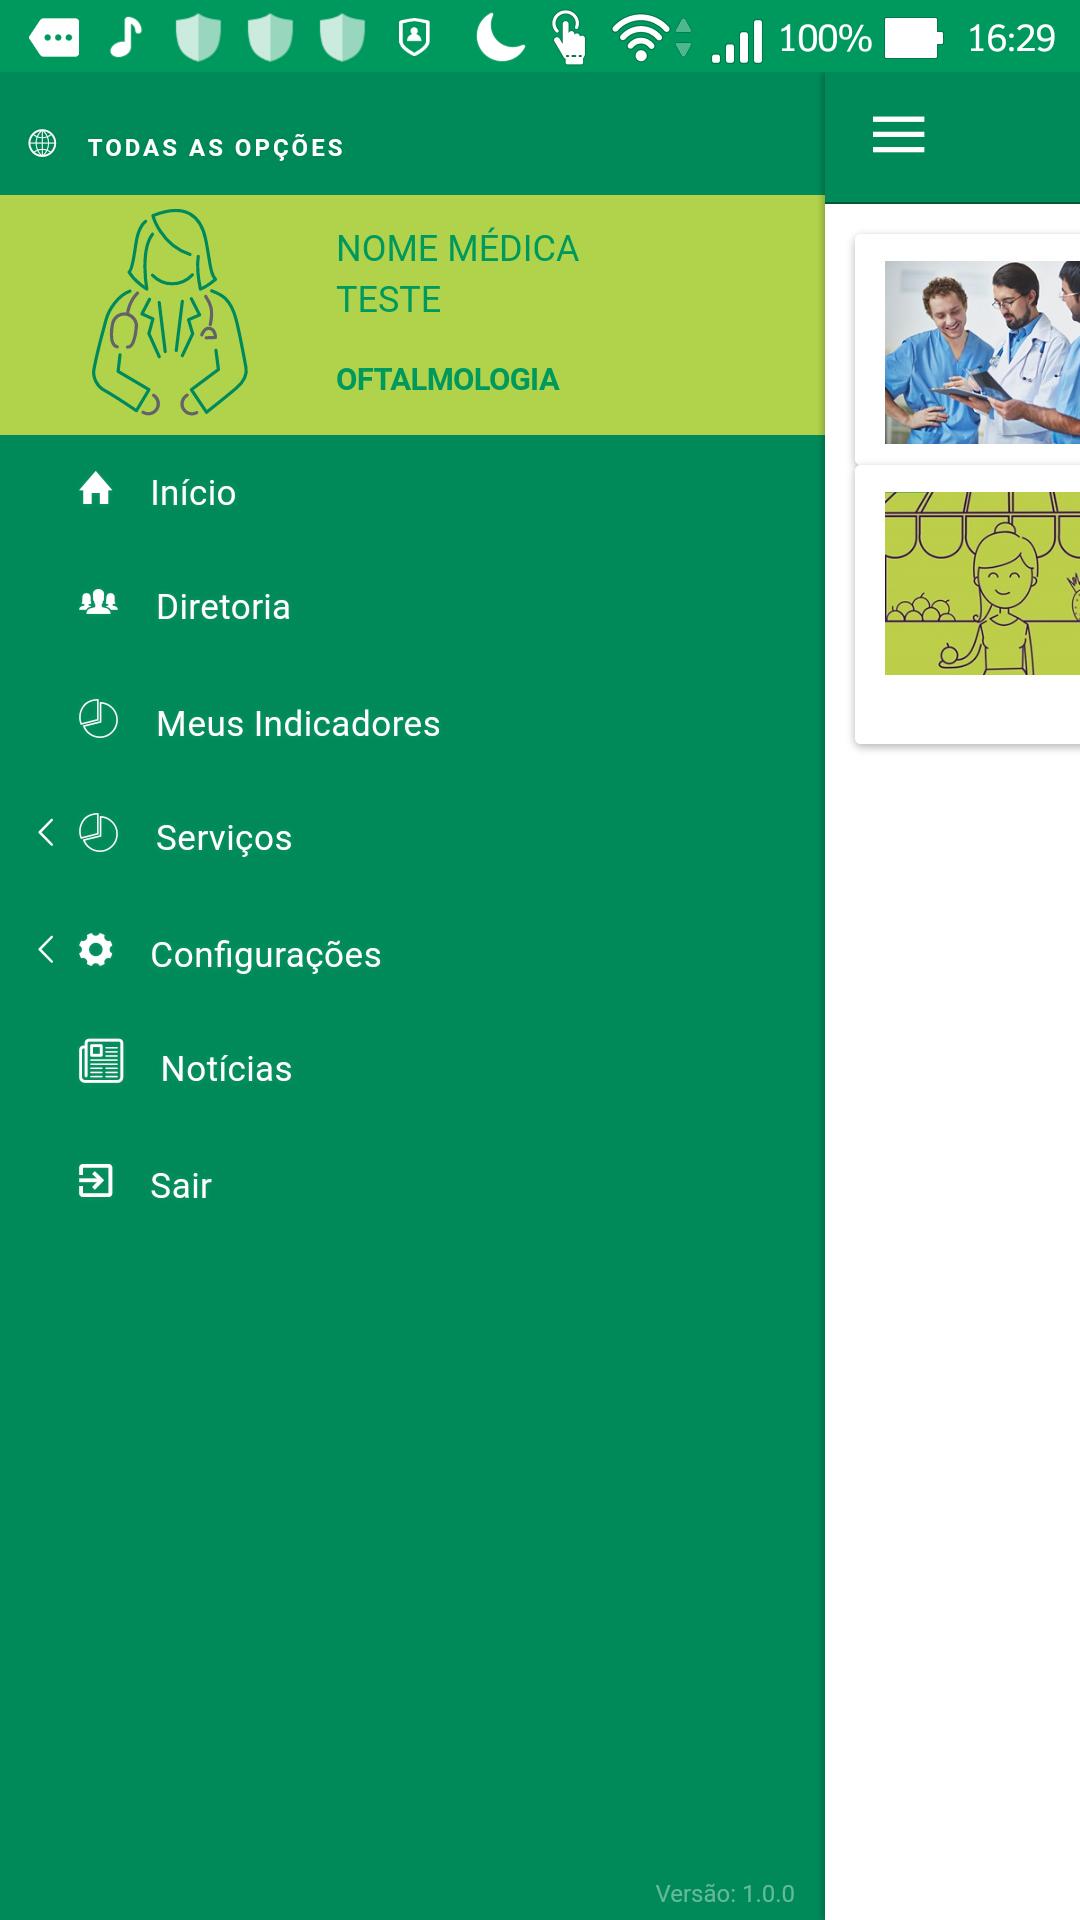
Task: Tap the Wi-Fi signal status icon
Action: (642, 38)
